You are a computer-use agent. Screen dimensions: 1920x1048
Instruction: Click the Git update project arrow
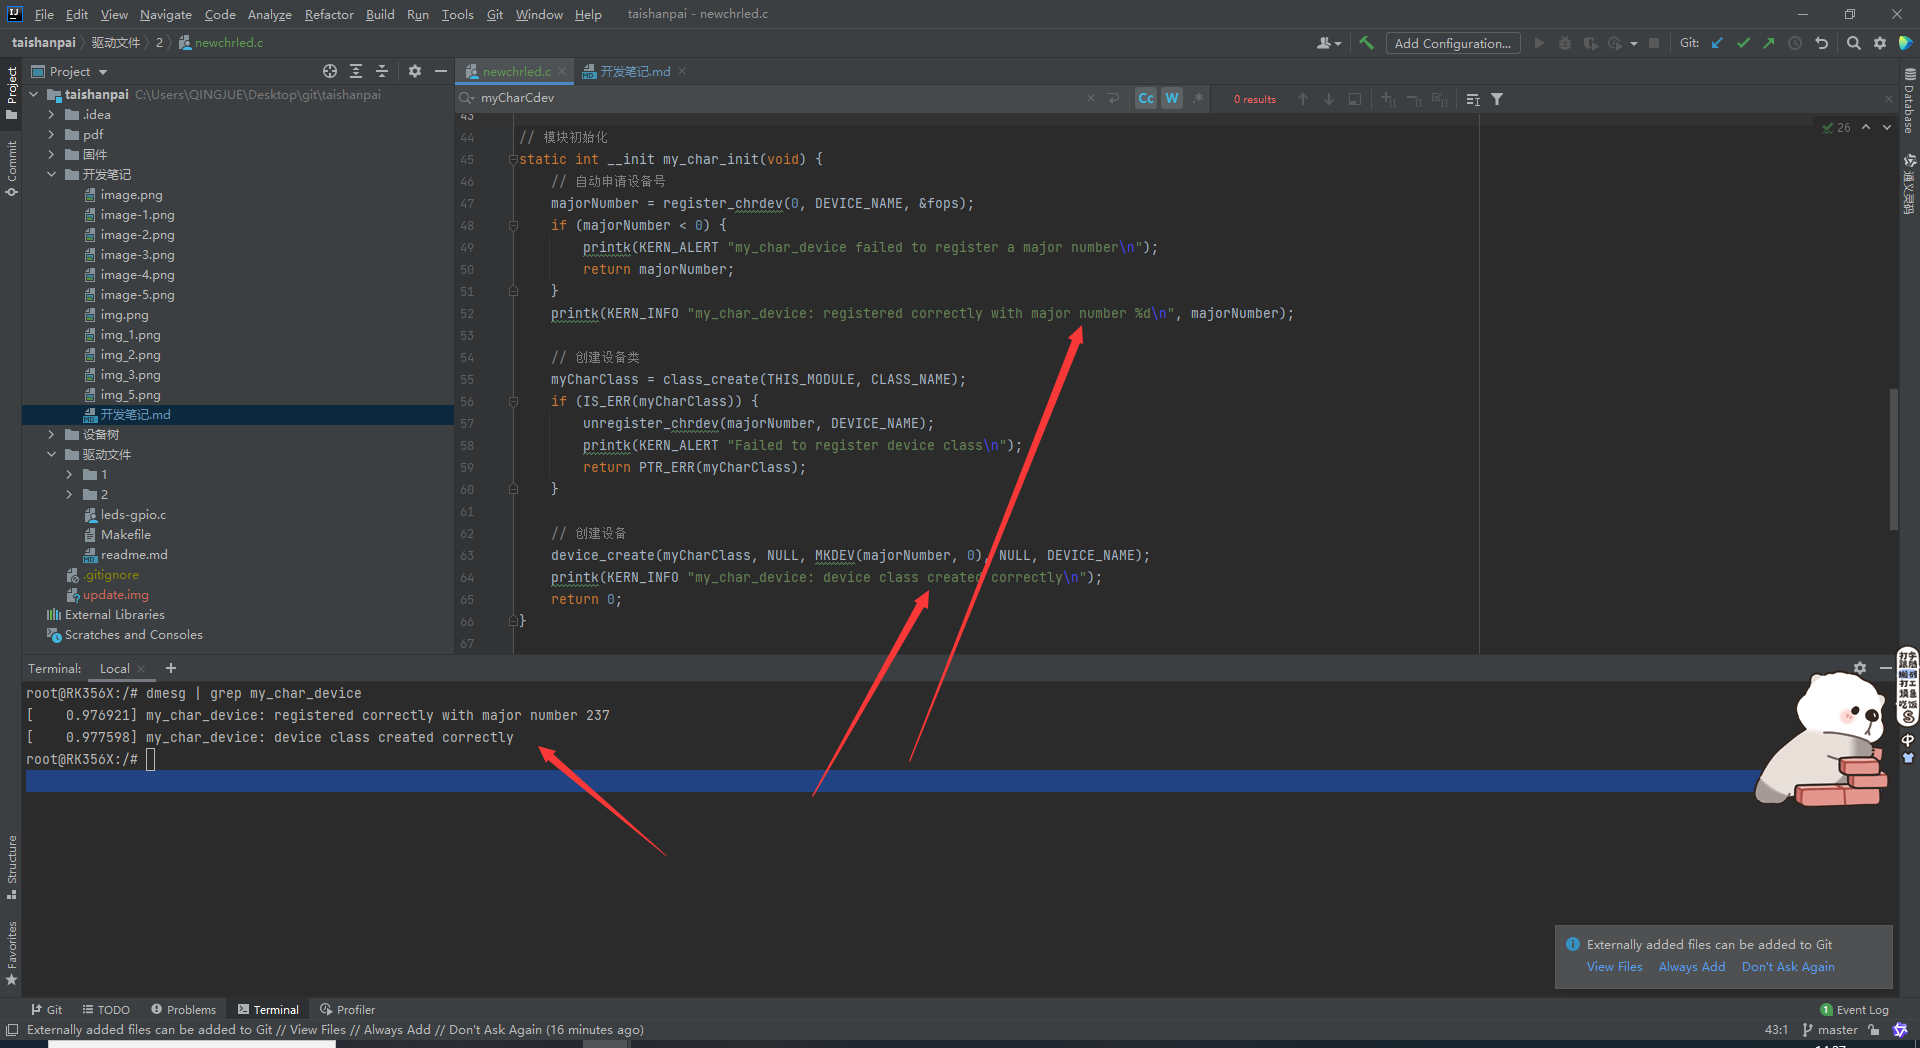coord(1717,43)
